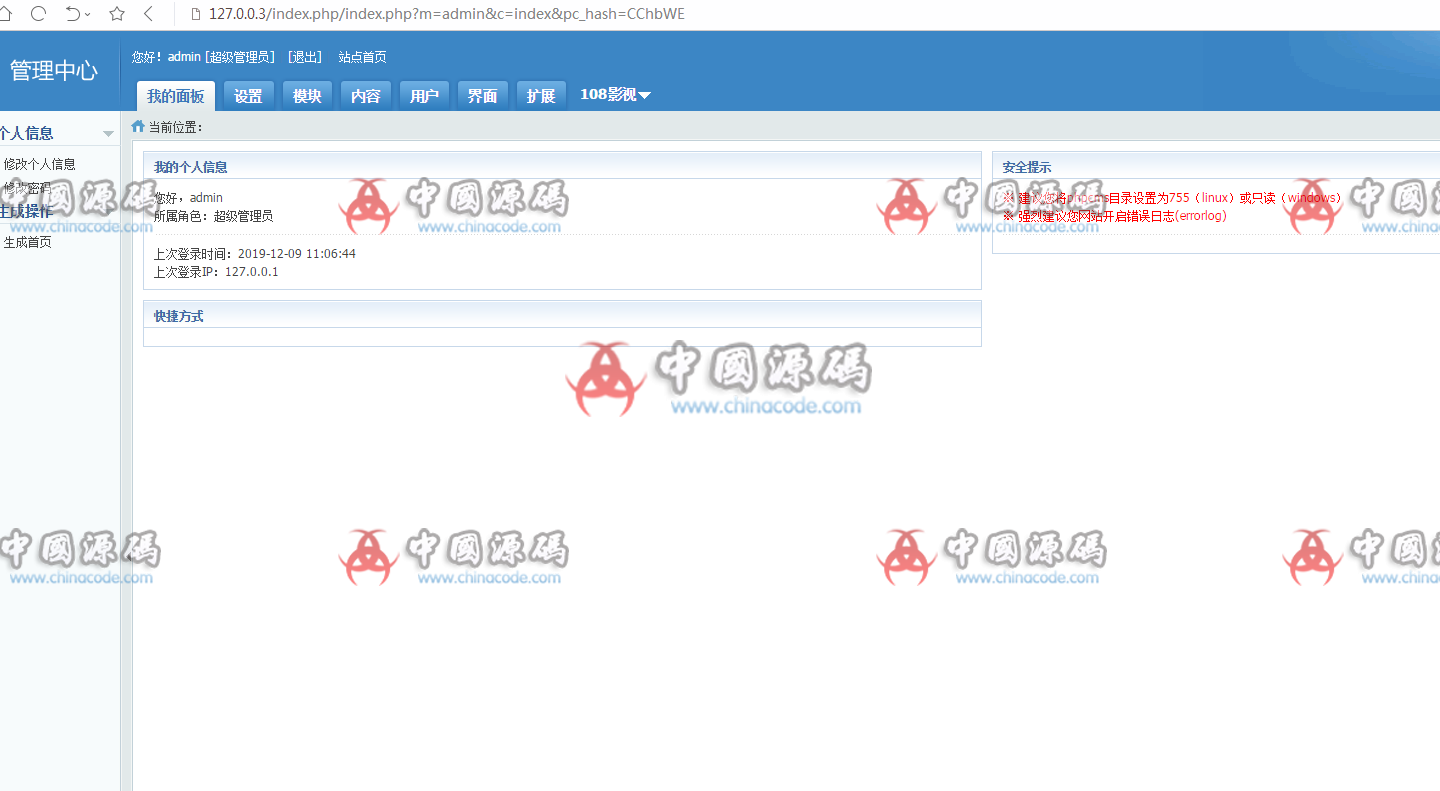1440x791 pixels.
Task: Click the browser back chevron icon
Action: (149, 14)
